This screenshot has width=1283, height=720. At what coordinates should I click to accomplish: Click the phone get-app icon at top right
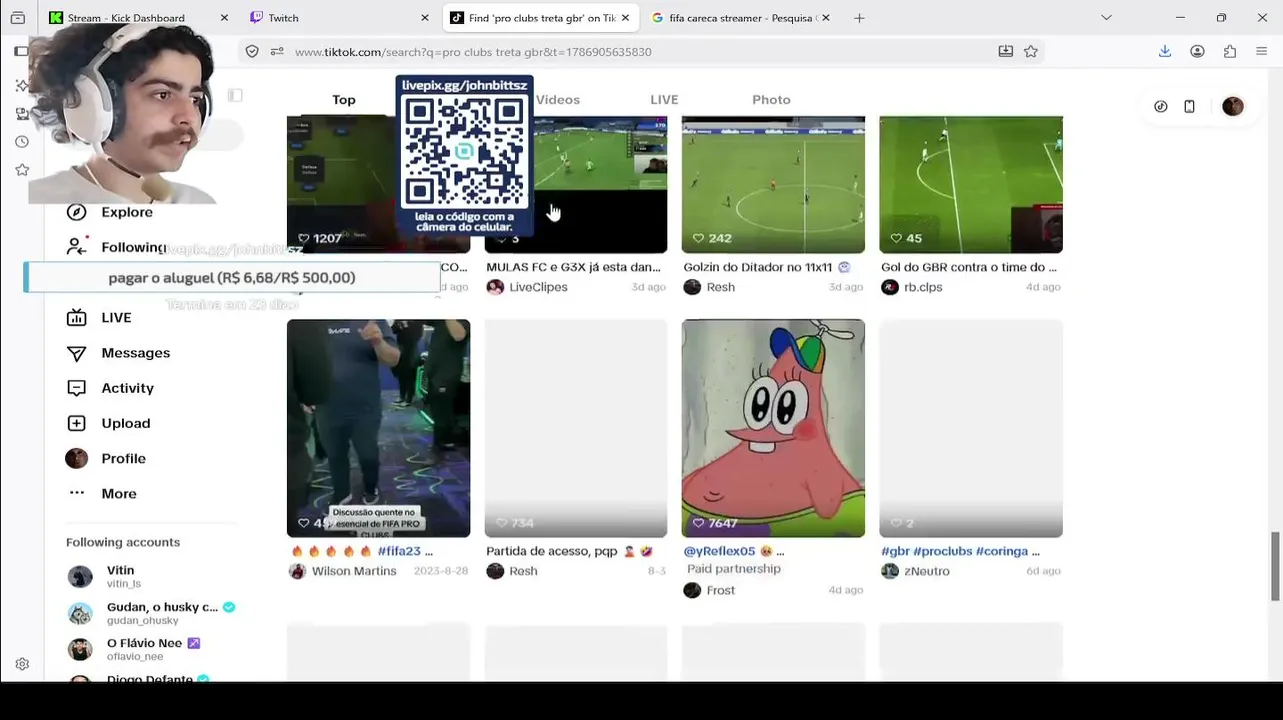[1189, 107]
